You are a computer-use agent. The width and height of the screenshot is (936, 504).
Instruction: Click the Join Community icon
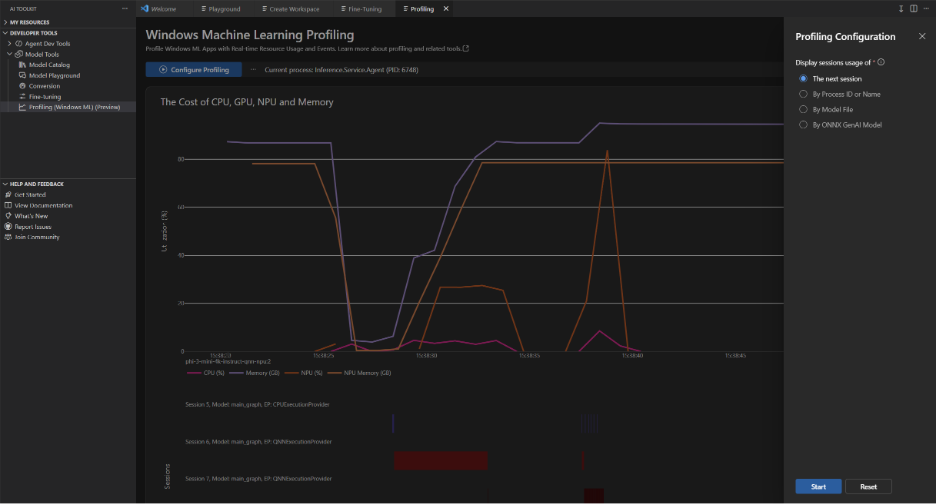8,237
